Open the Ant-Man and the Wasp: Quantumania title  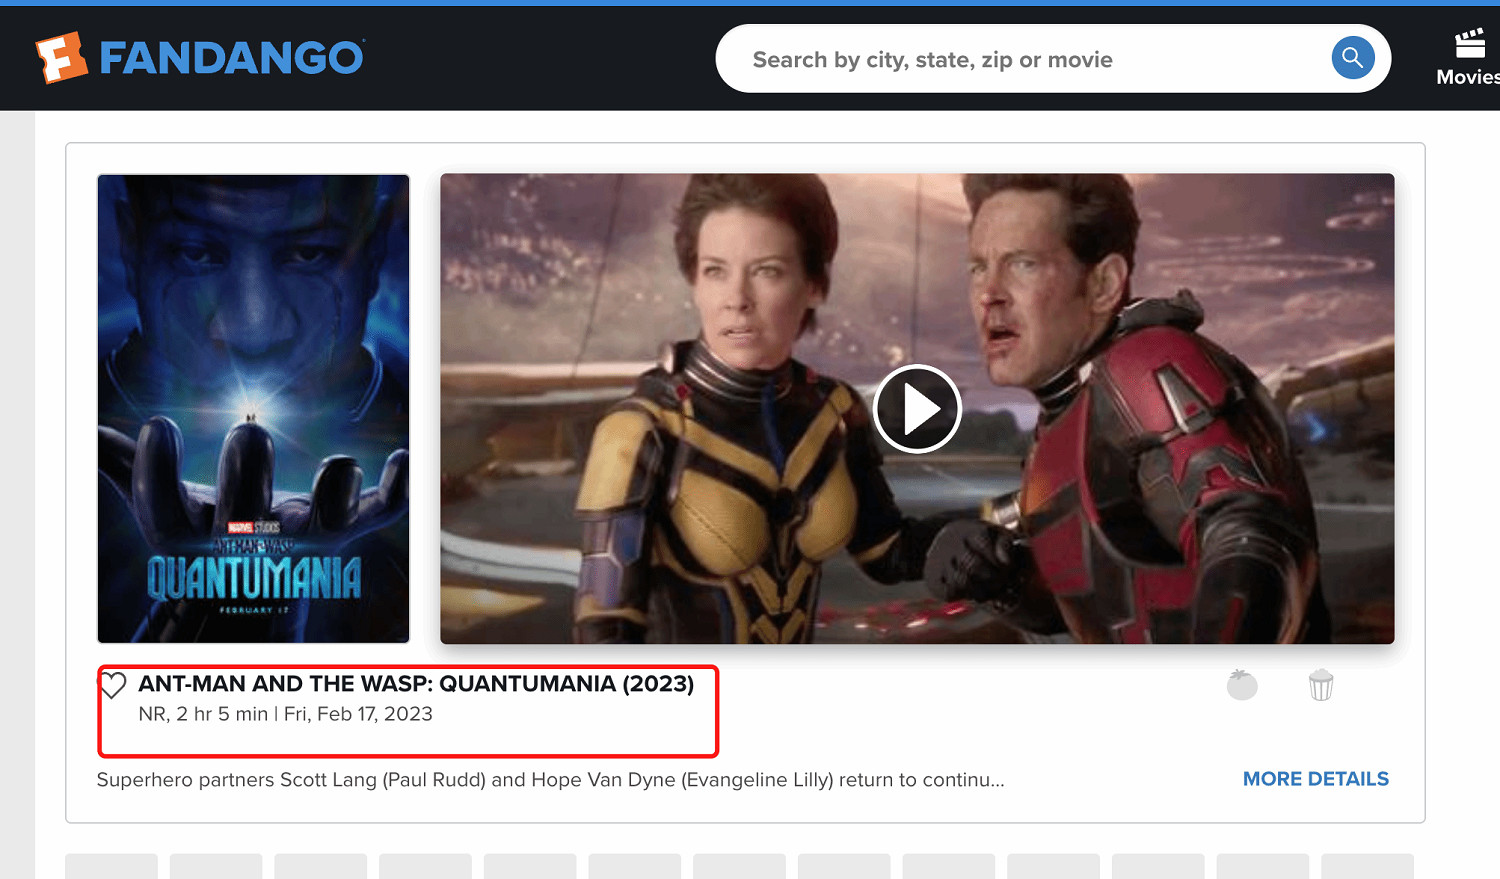(416, 684)
